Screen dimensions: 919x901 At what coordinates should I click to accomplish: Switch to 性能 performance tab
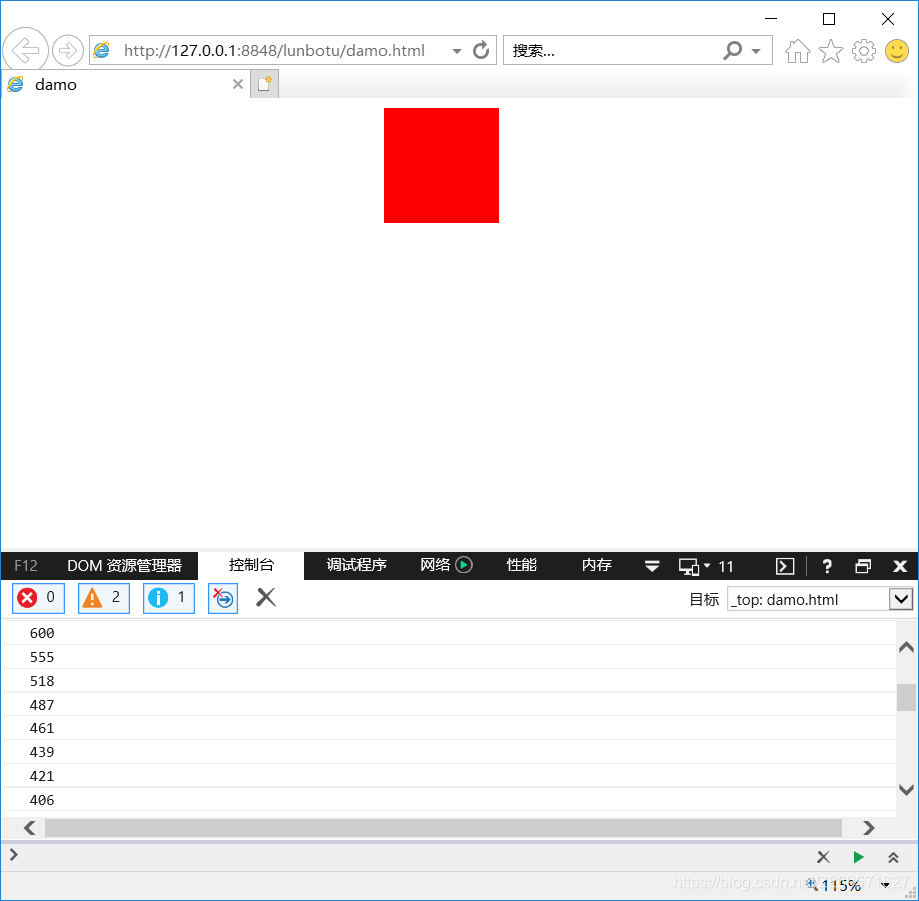522,565
